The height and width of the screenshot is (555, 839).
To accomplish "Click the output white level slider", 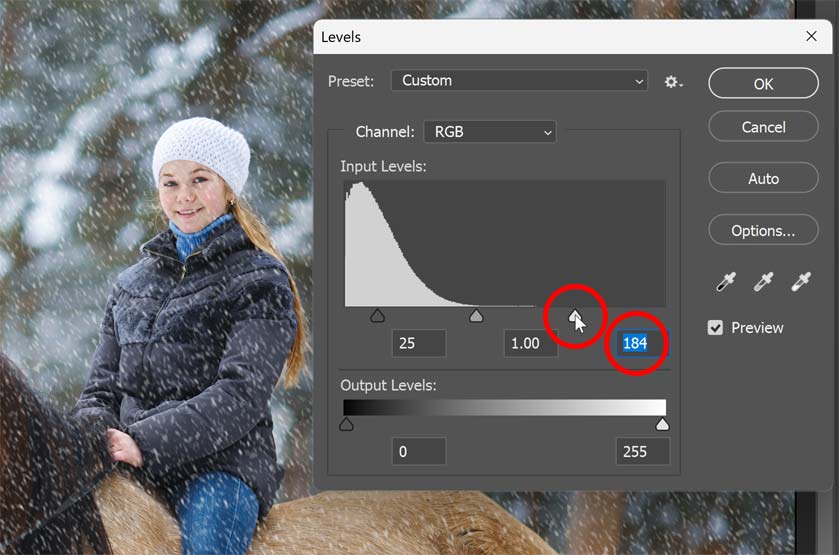I will (x=662, y=424).
